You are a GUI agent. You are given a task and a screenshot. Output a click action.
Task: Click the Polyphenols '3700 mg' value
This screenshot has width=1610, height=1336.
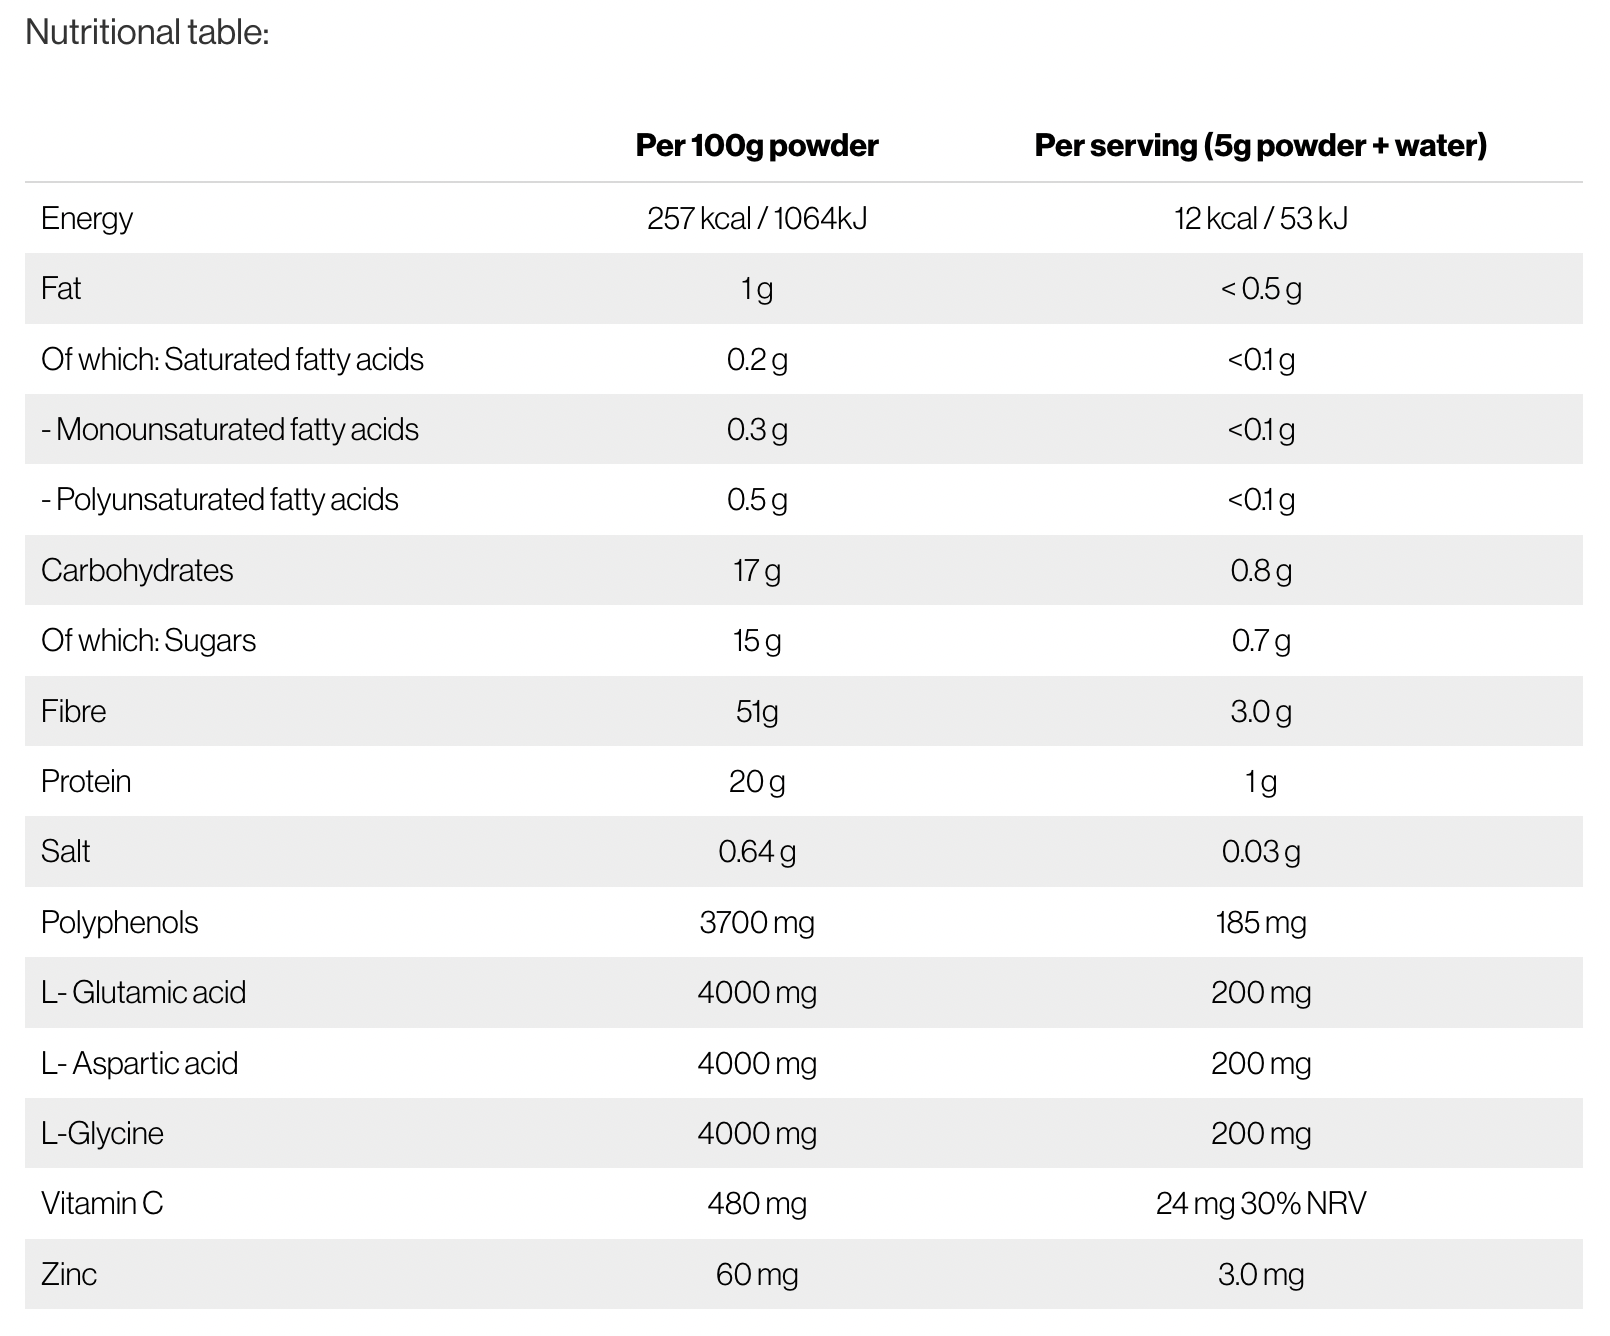(x=757, y=922)
